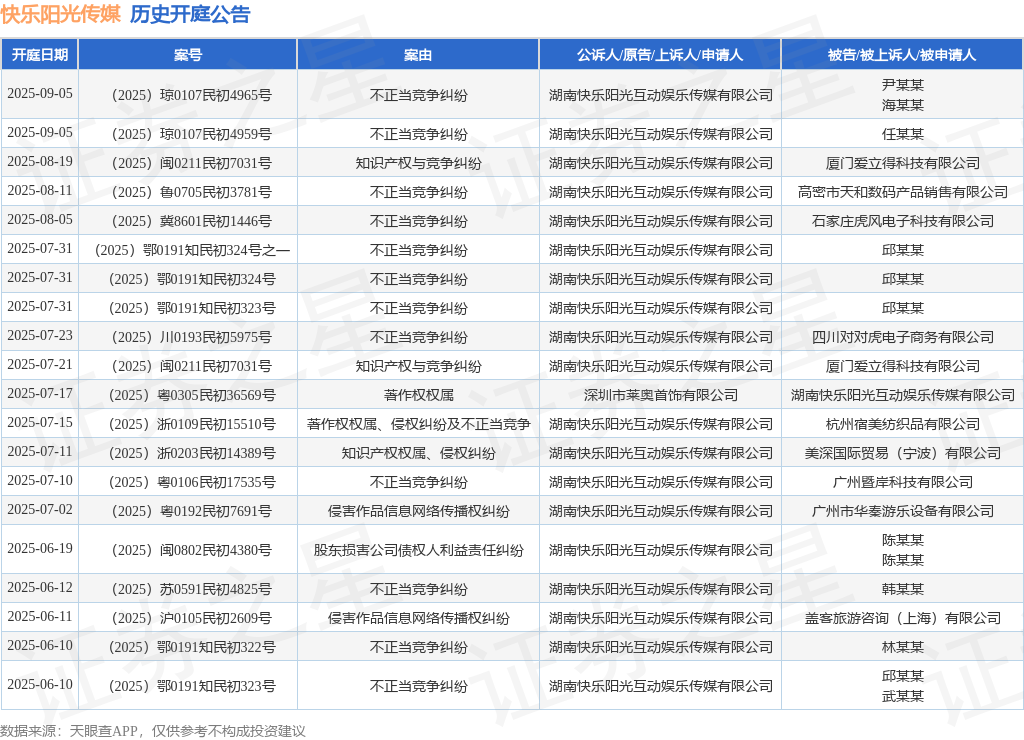Click cause 知识产权权属、侵权纠纷
Screen dimensions: 1024x740
(419, 453)
